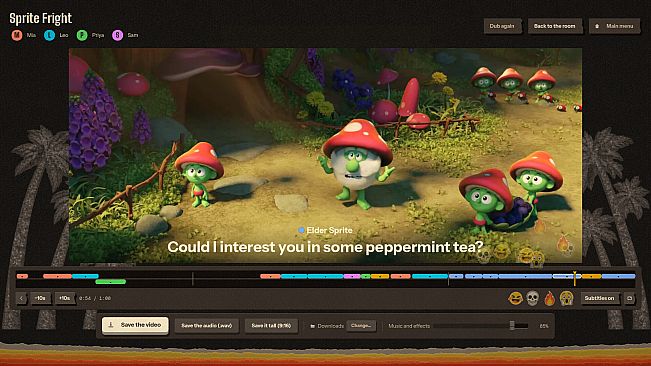
Task: Click the small icon button beside Subtitles on
Action: pos(629,298)
